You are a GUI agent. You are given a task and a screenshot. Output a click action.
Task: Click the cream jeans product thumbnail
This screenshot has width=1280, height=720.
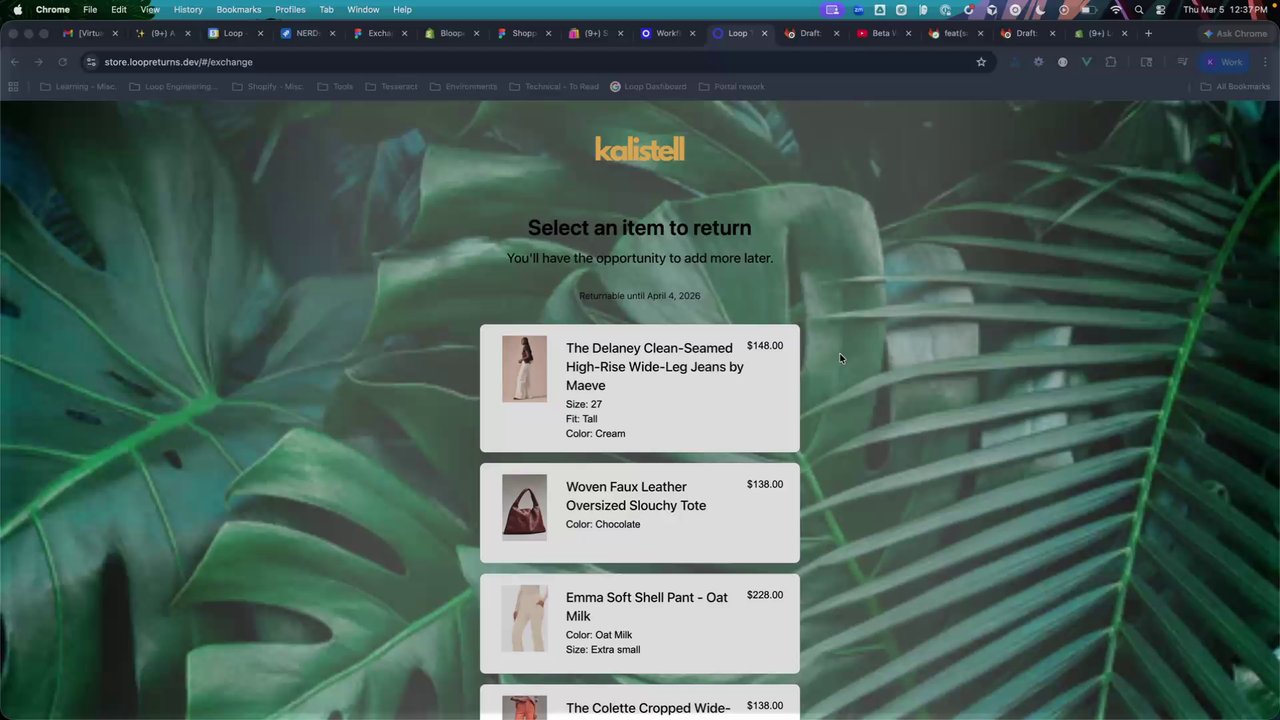click(x=524, y=369)
